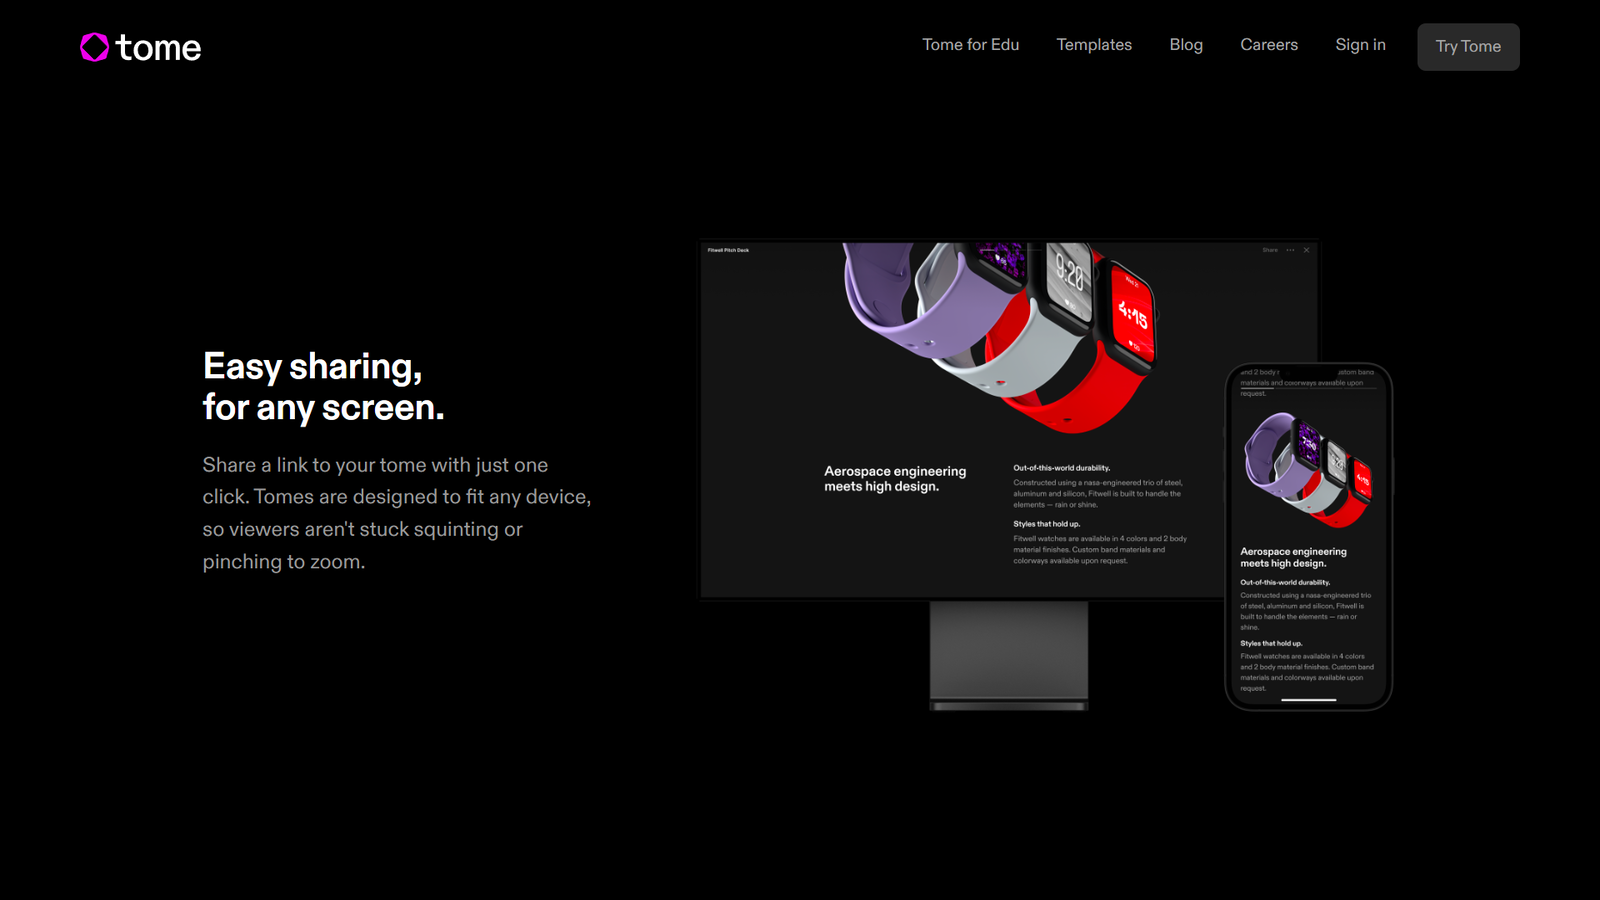Click Share in the desktop mockup header

pos(1269,250)
